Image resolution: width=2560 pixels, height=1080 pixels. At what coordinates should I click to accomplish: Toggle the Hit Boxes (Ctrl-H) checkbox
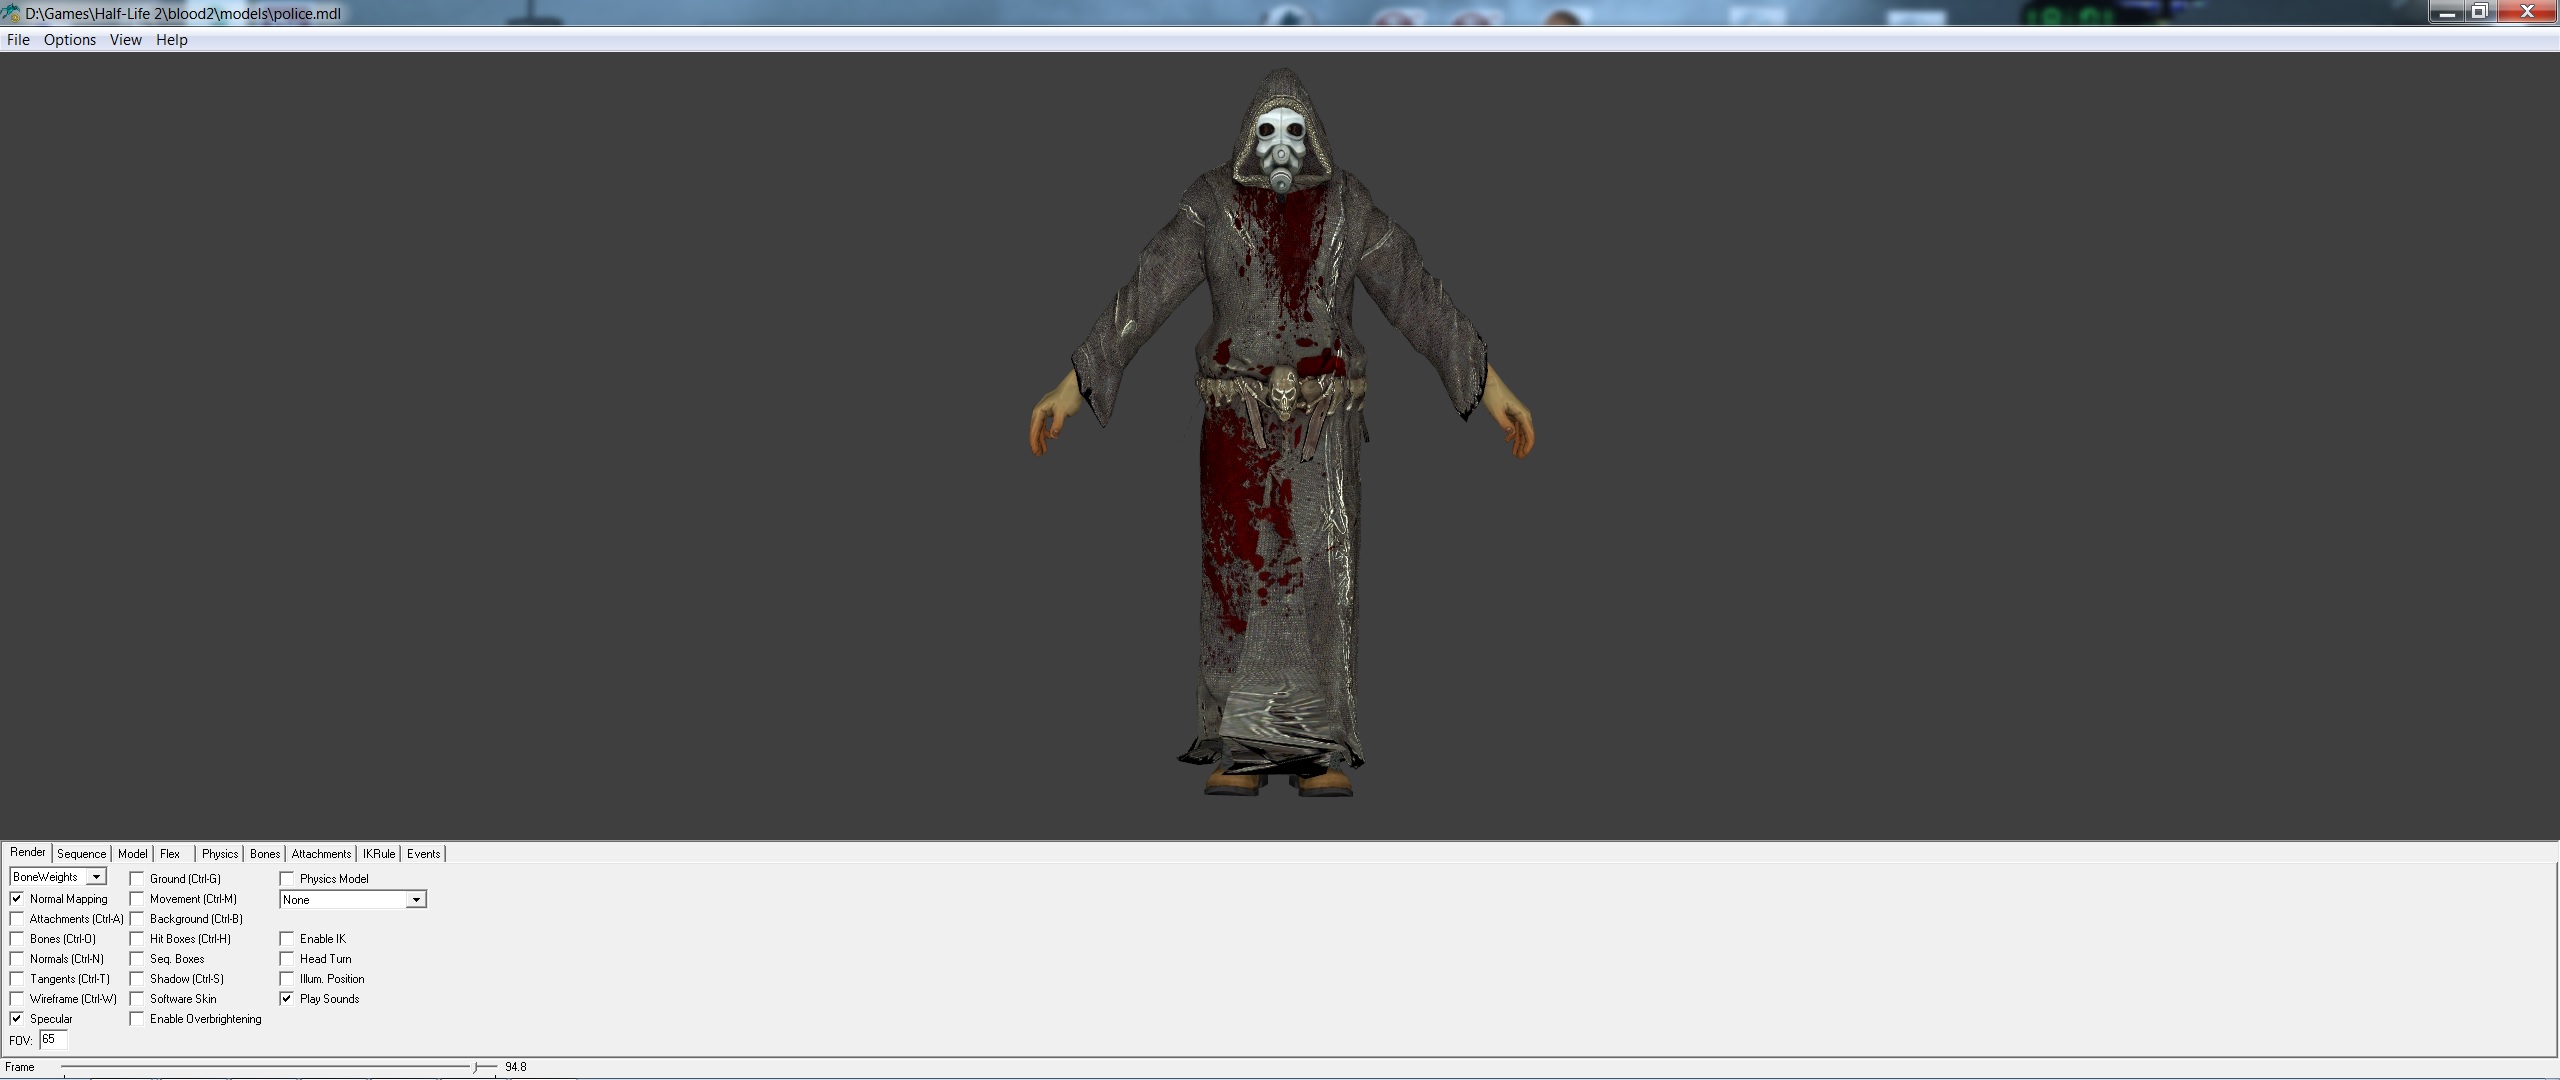coord(137,938)
